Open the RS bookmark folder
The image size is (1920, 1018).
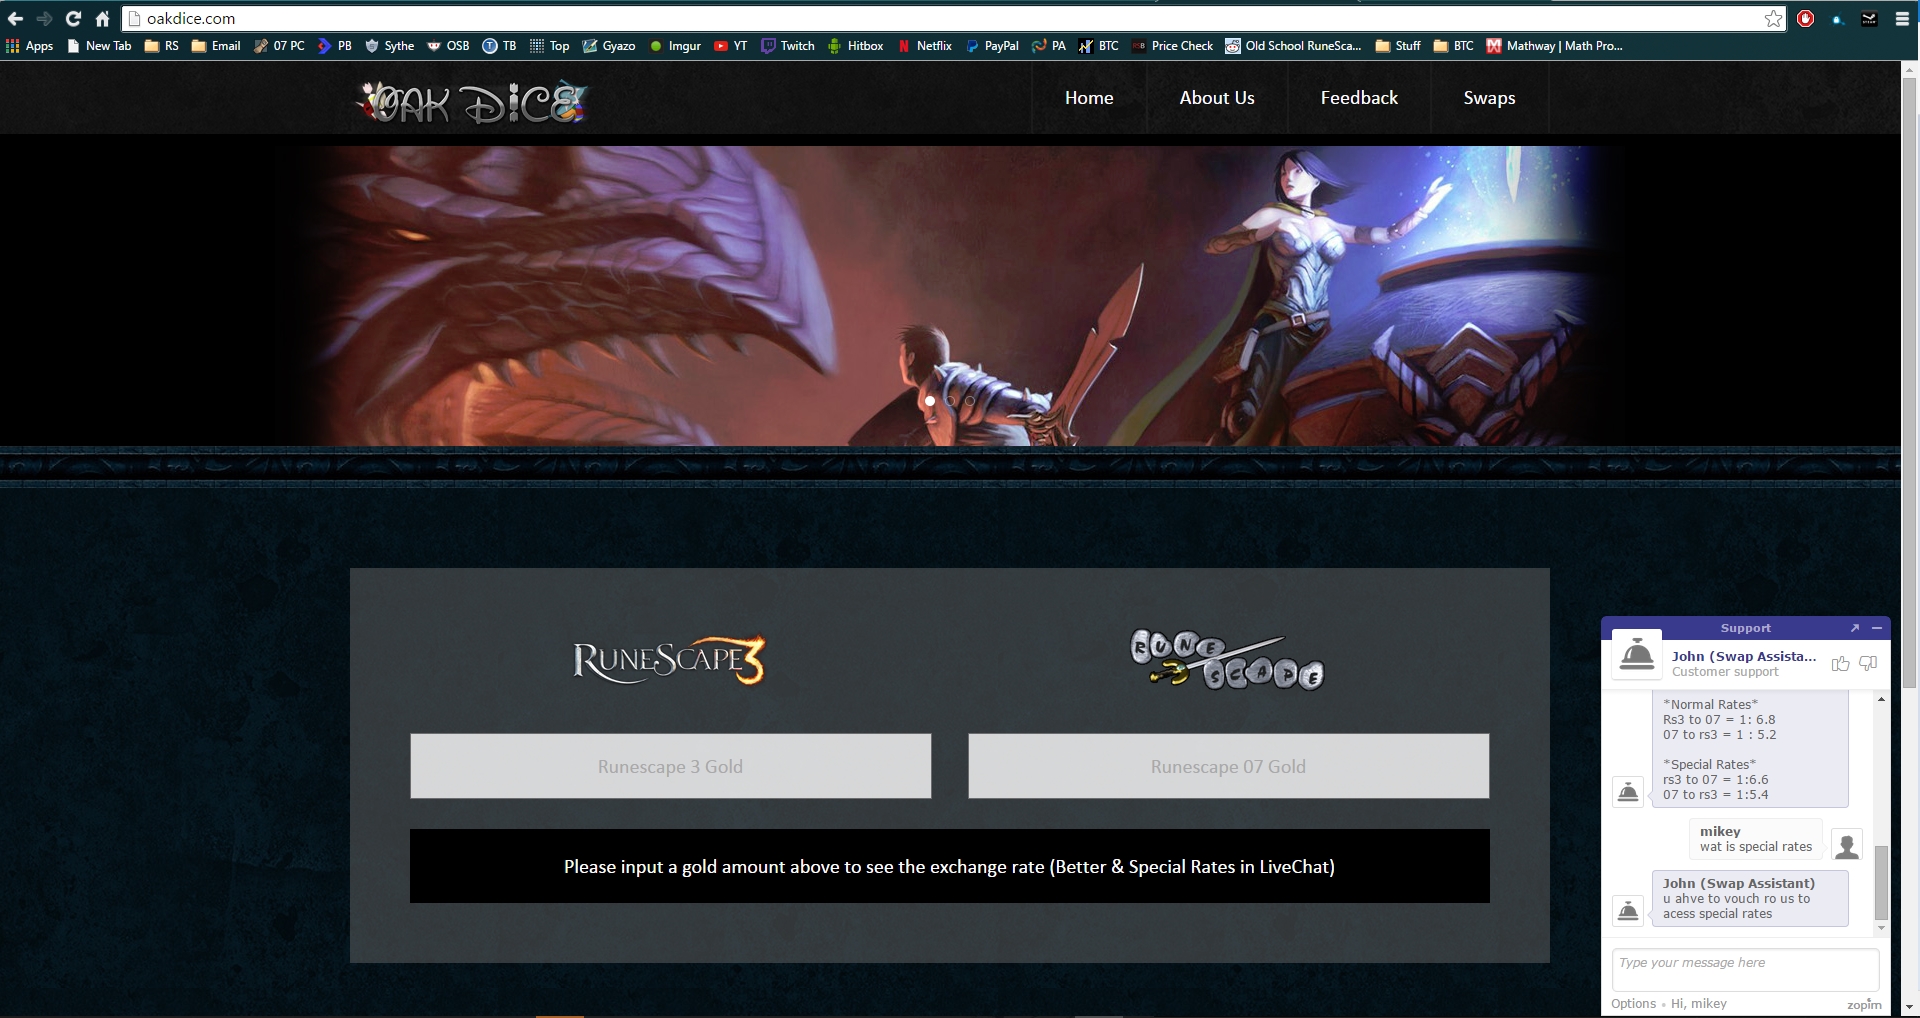tap(162, 46)
